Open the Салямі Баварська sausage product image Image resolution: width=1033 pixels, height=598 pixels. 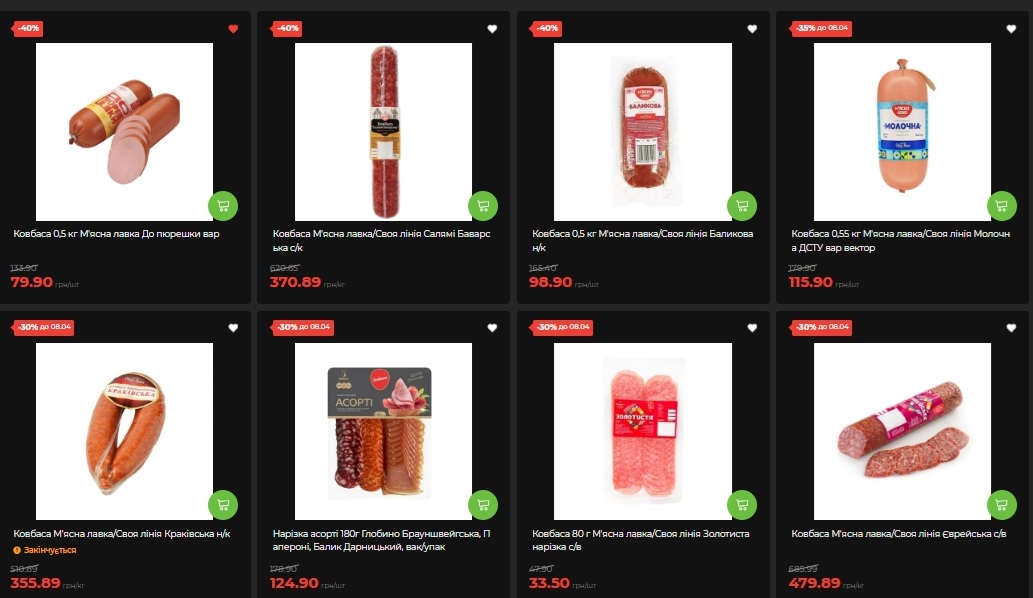tap(383, 132)
